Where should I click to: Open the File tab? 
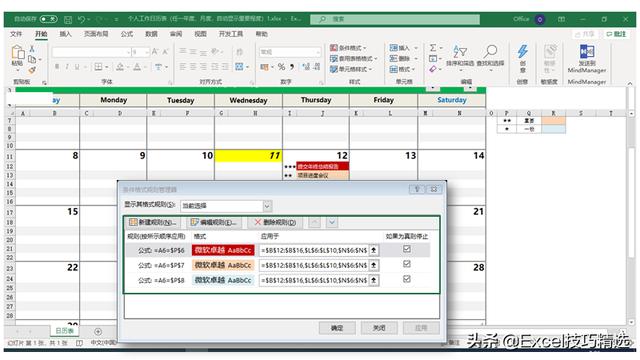pos(16,34)
